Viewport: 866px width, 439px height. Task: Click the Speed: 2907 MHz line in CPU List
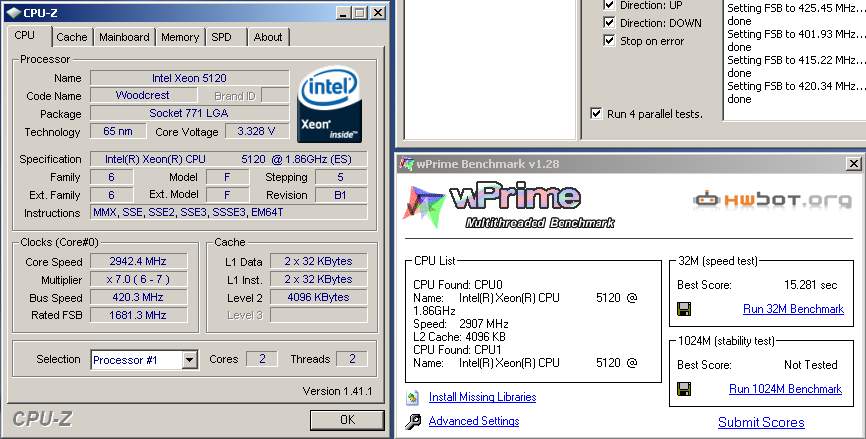pyautogui.click(x=461, y=324)
